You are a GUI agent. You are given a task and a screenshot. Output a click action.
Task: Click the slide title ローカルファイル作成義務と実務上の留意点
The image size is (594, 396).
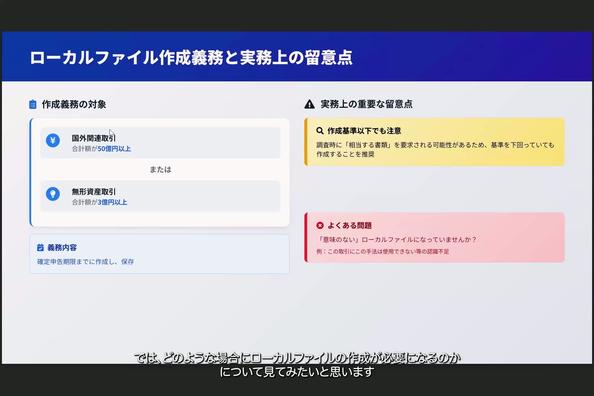[191, 58]
